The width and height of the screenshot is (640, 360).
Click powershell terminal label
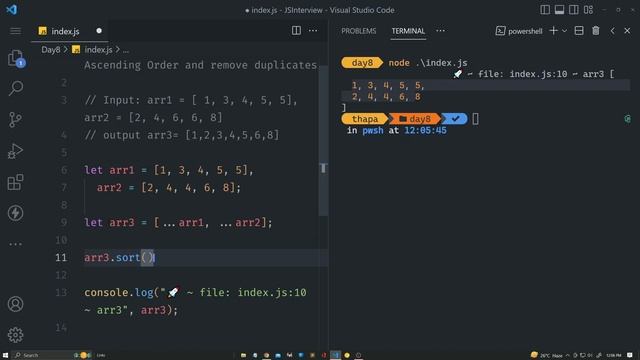(519, 31)
